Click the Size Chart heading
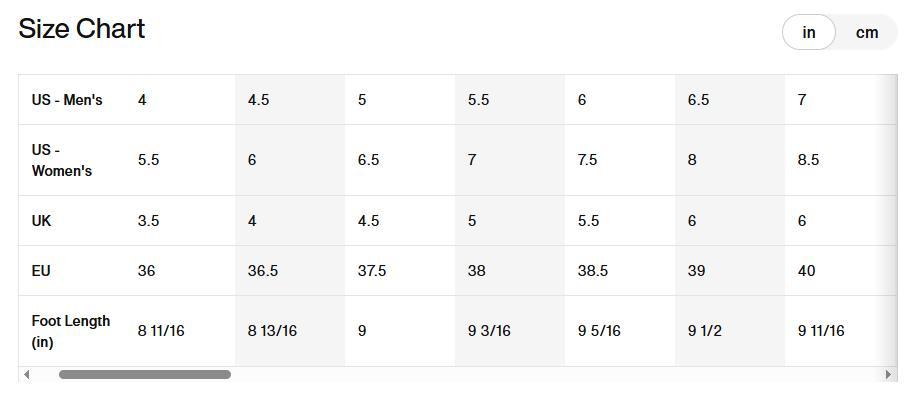The width and height of the screenshot is (911, 410). tap(82, 29)
